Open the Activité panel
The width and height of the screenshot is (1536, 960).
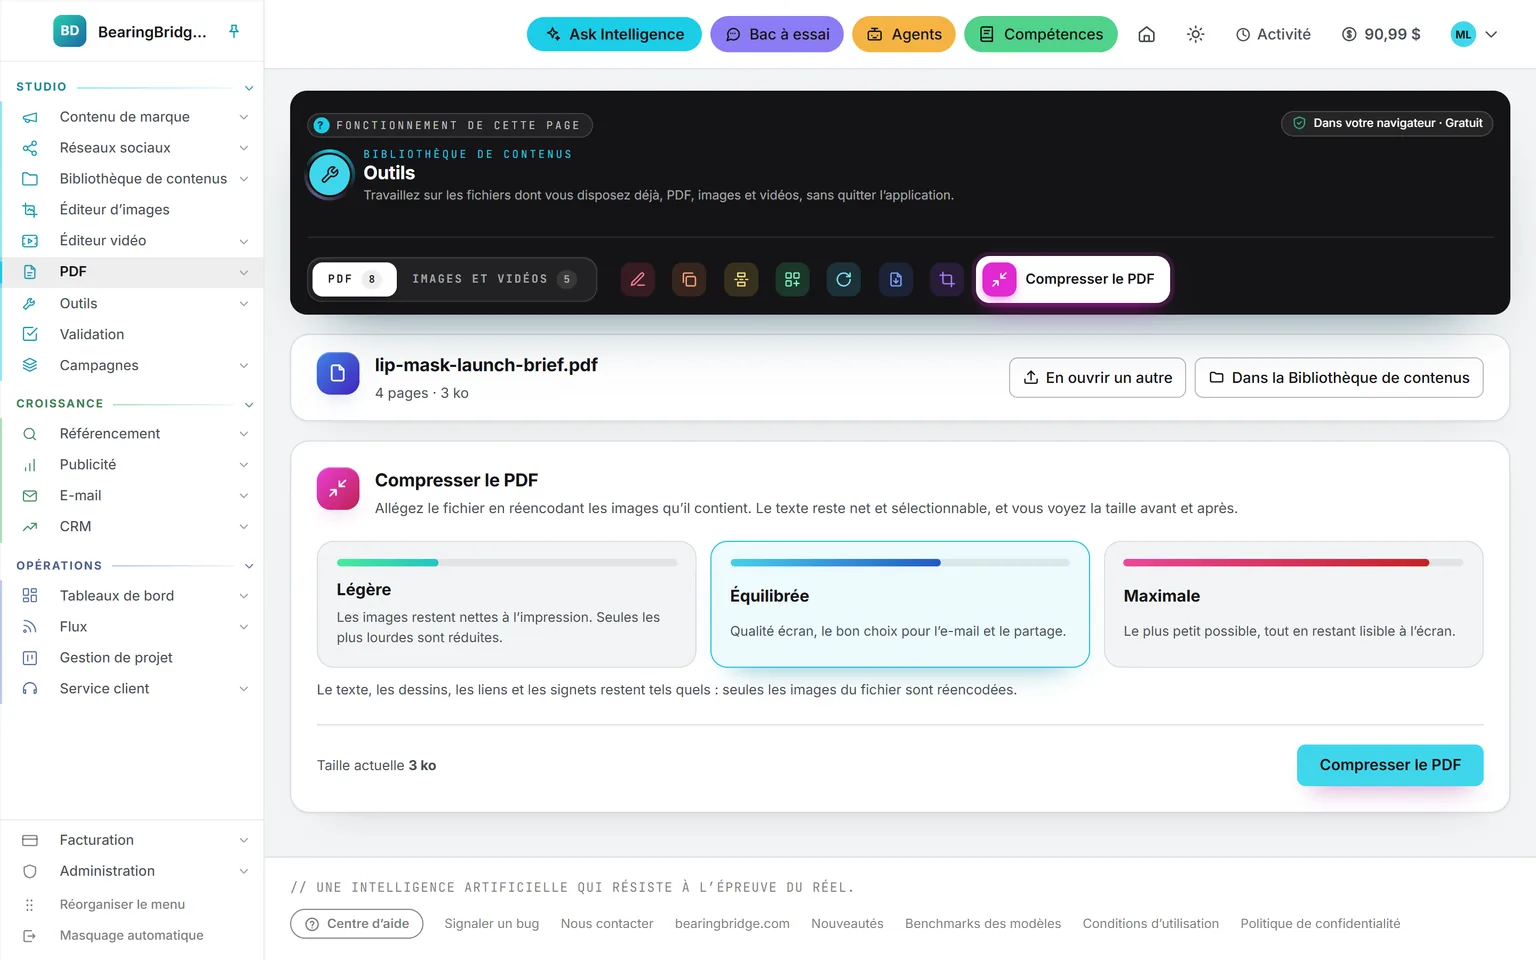pyautogui.click(x=1273, y=34)
